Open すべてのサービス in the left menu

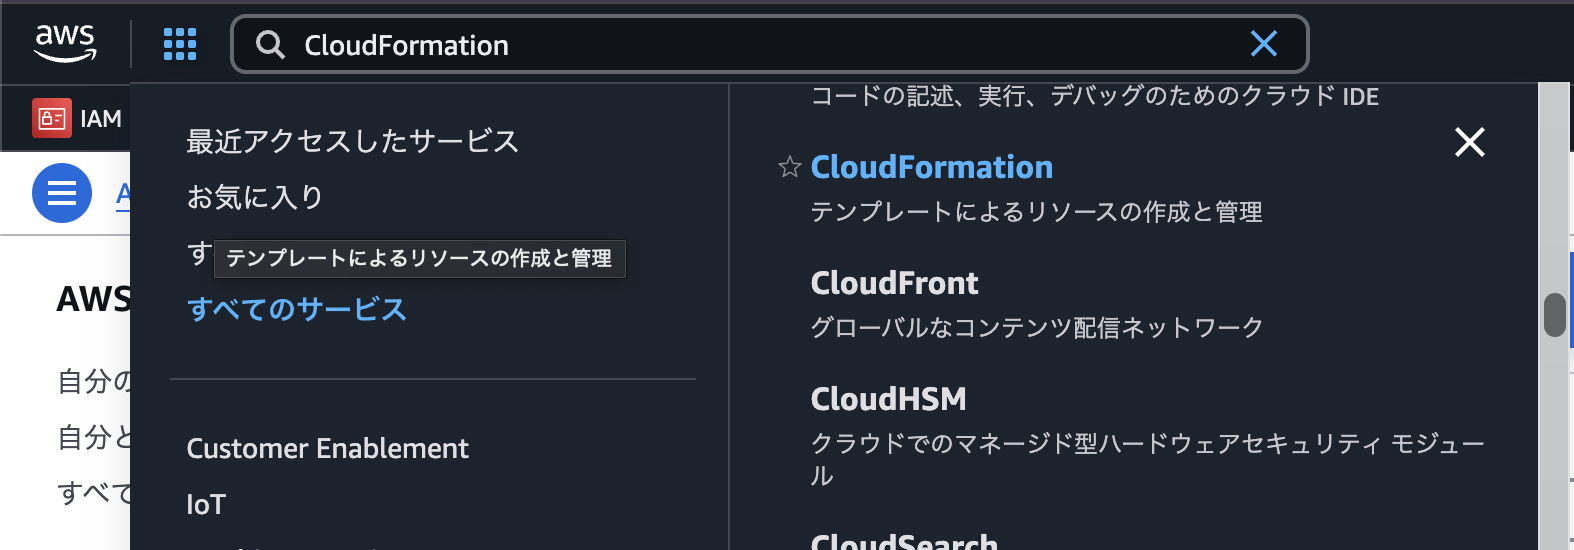tap(297, 309)
